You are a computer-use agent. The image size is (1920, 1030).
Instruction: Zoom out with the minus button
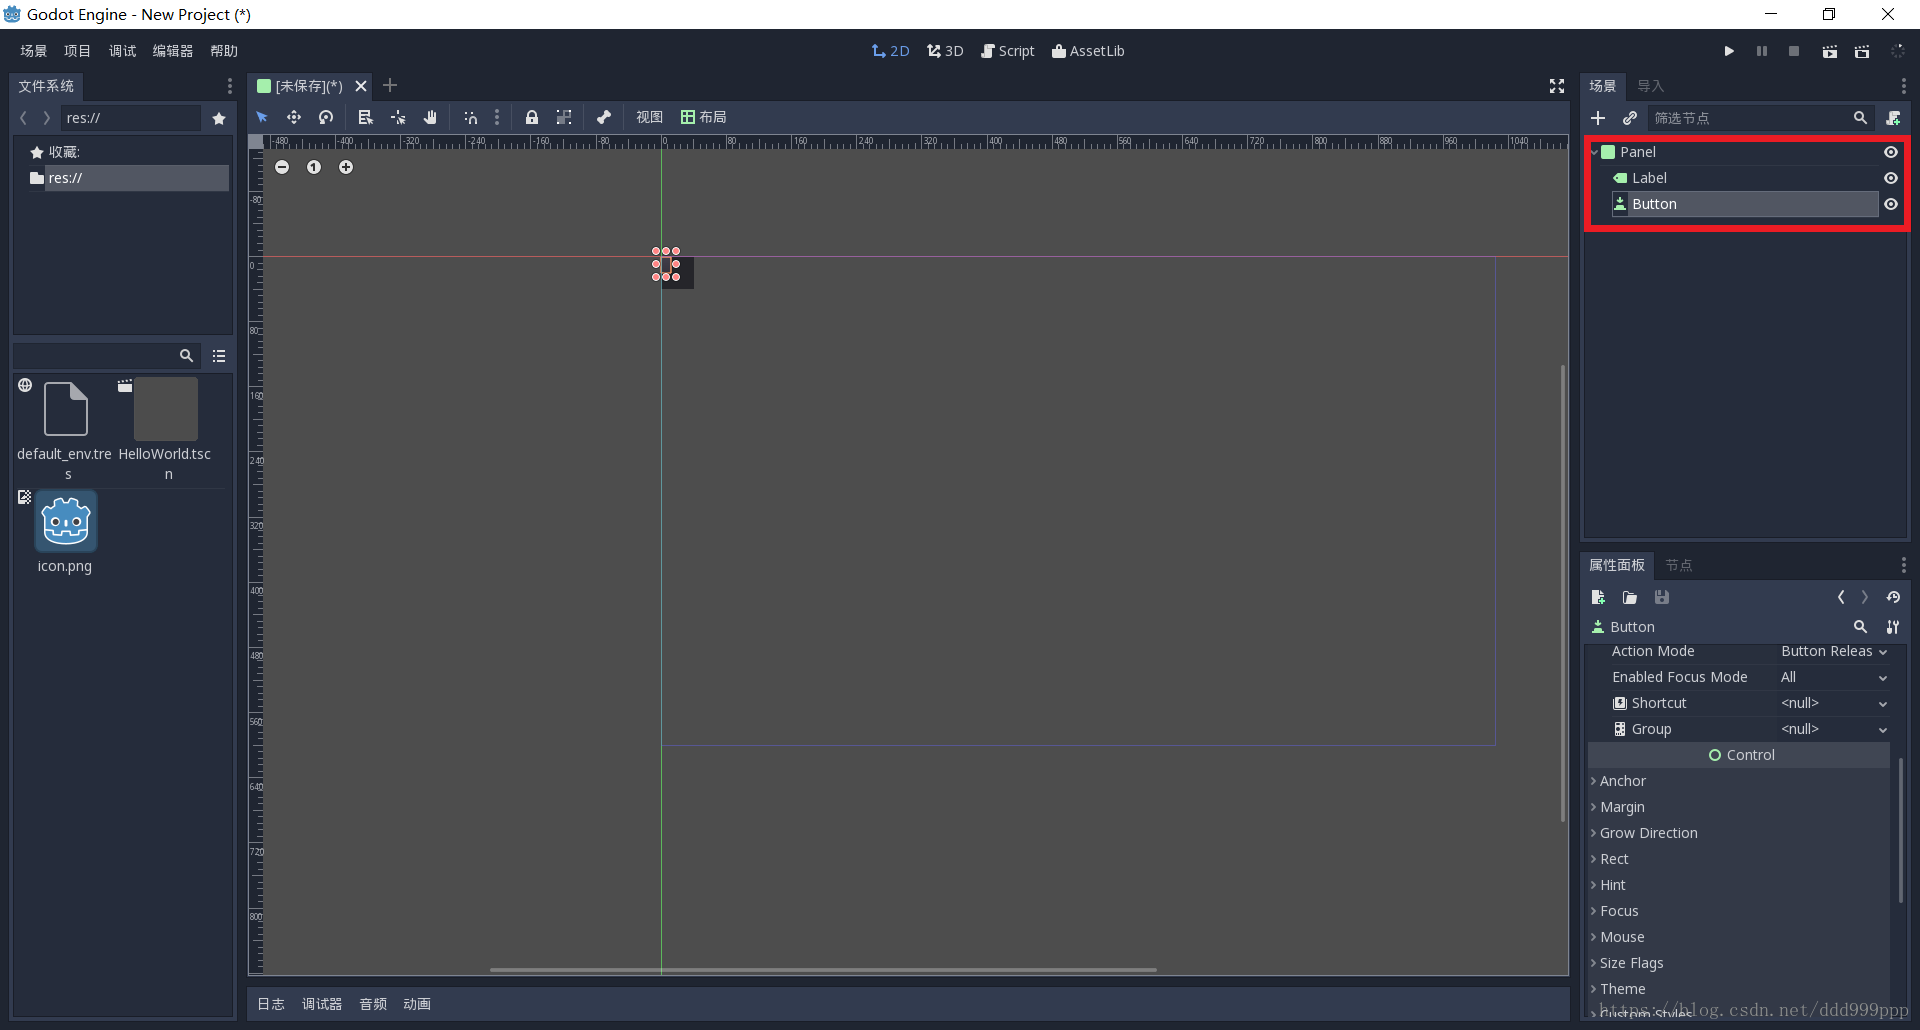(282, 167)
